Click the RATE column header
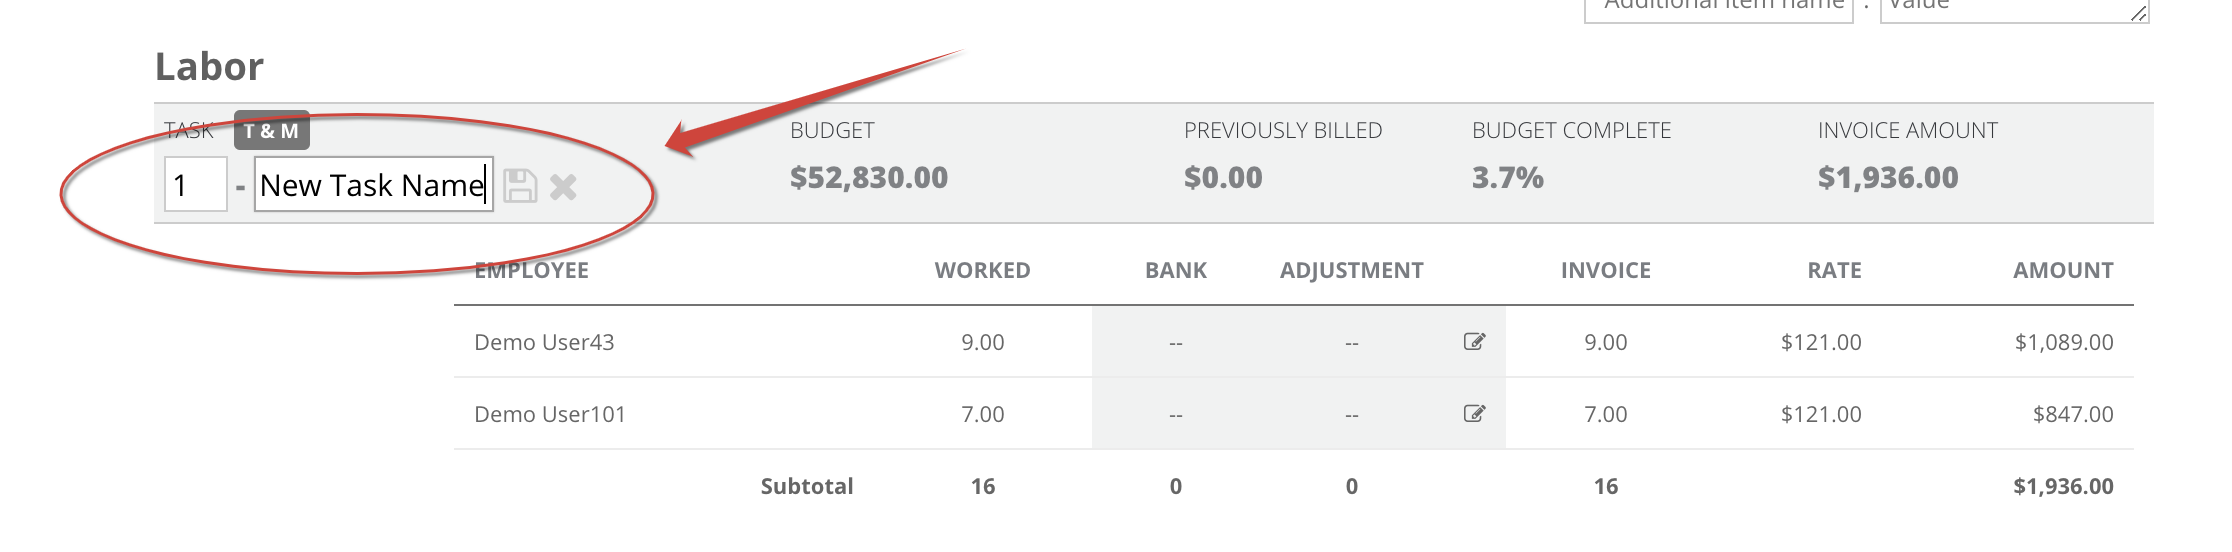 coord(1834,270)
